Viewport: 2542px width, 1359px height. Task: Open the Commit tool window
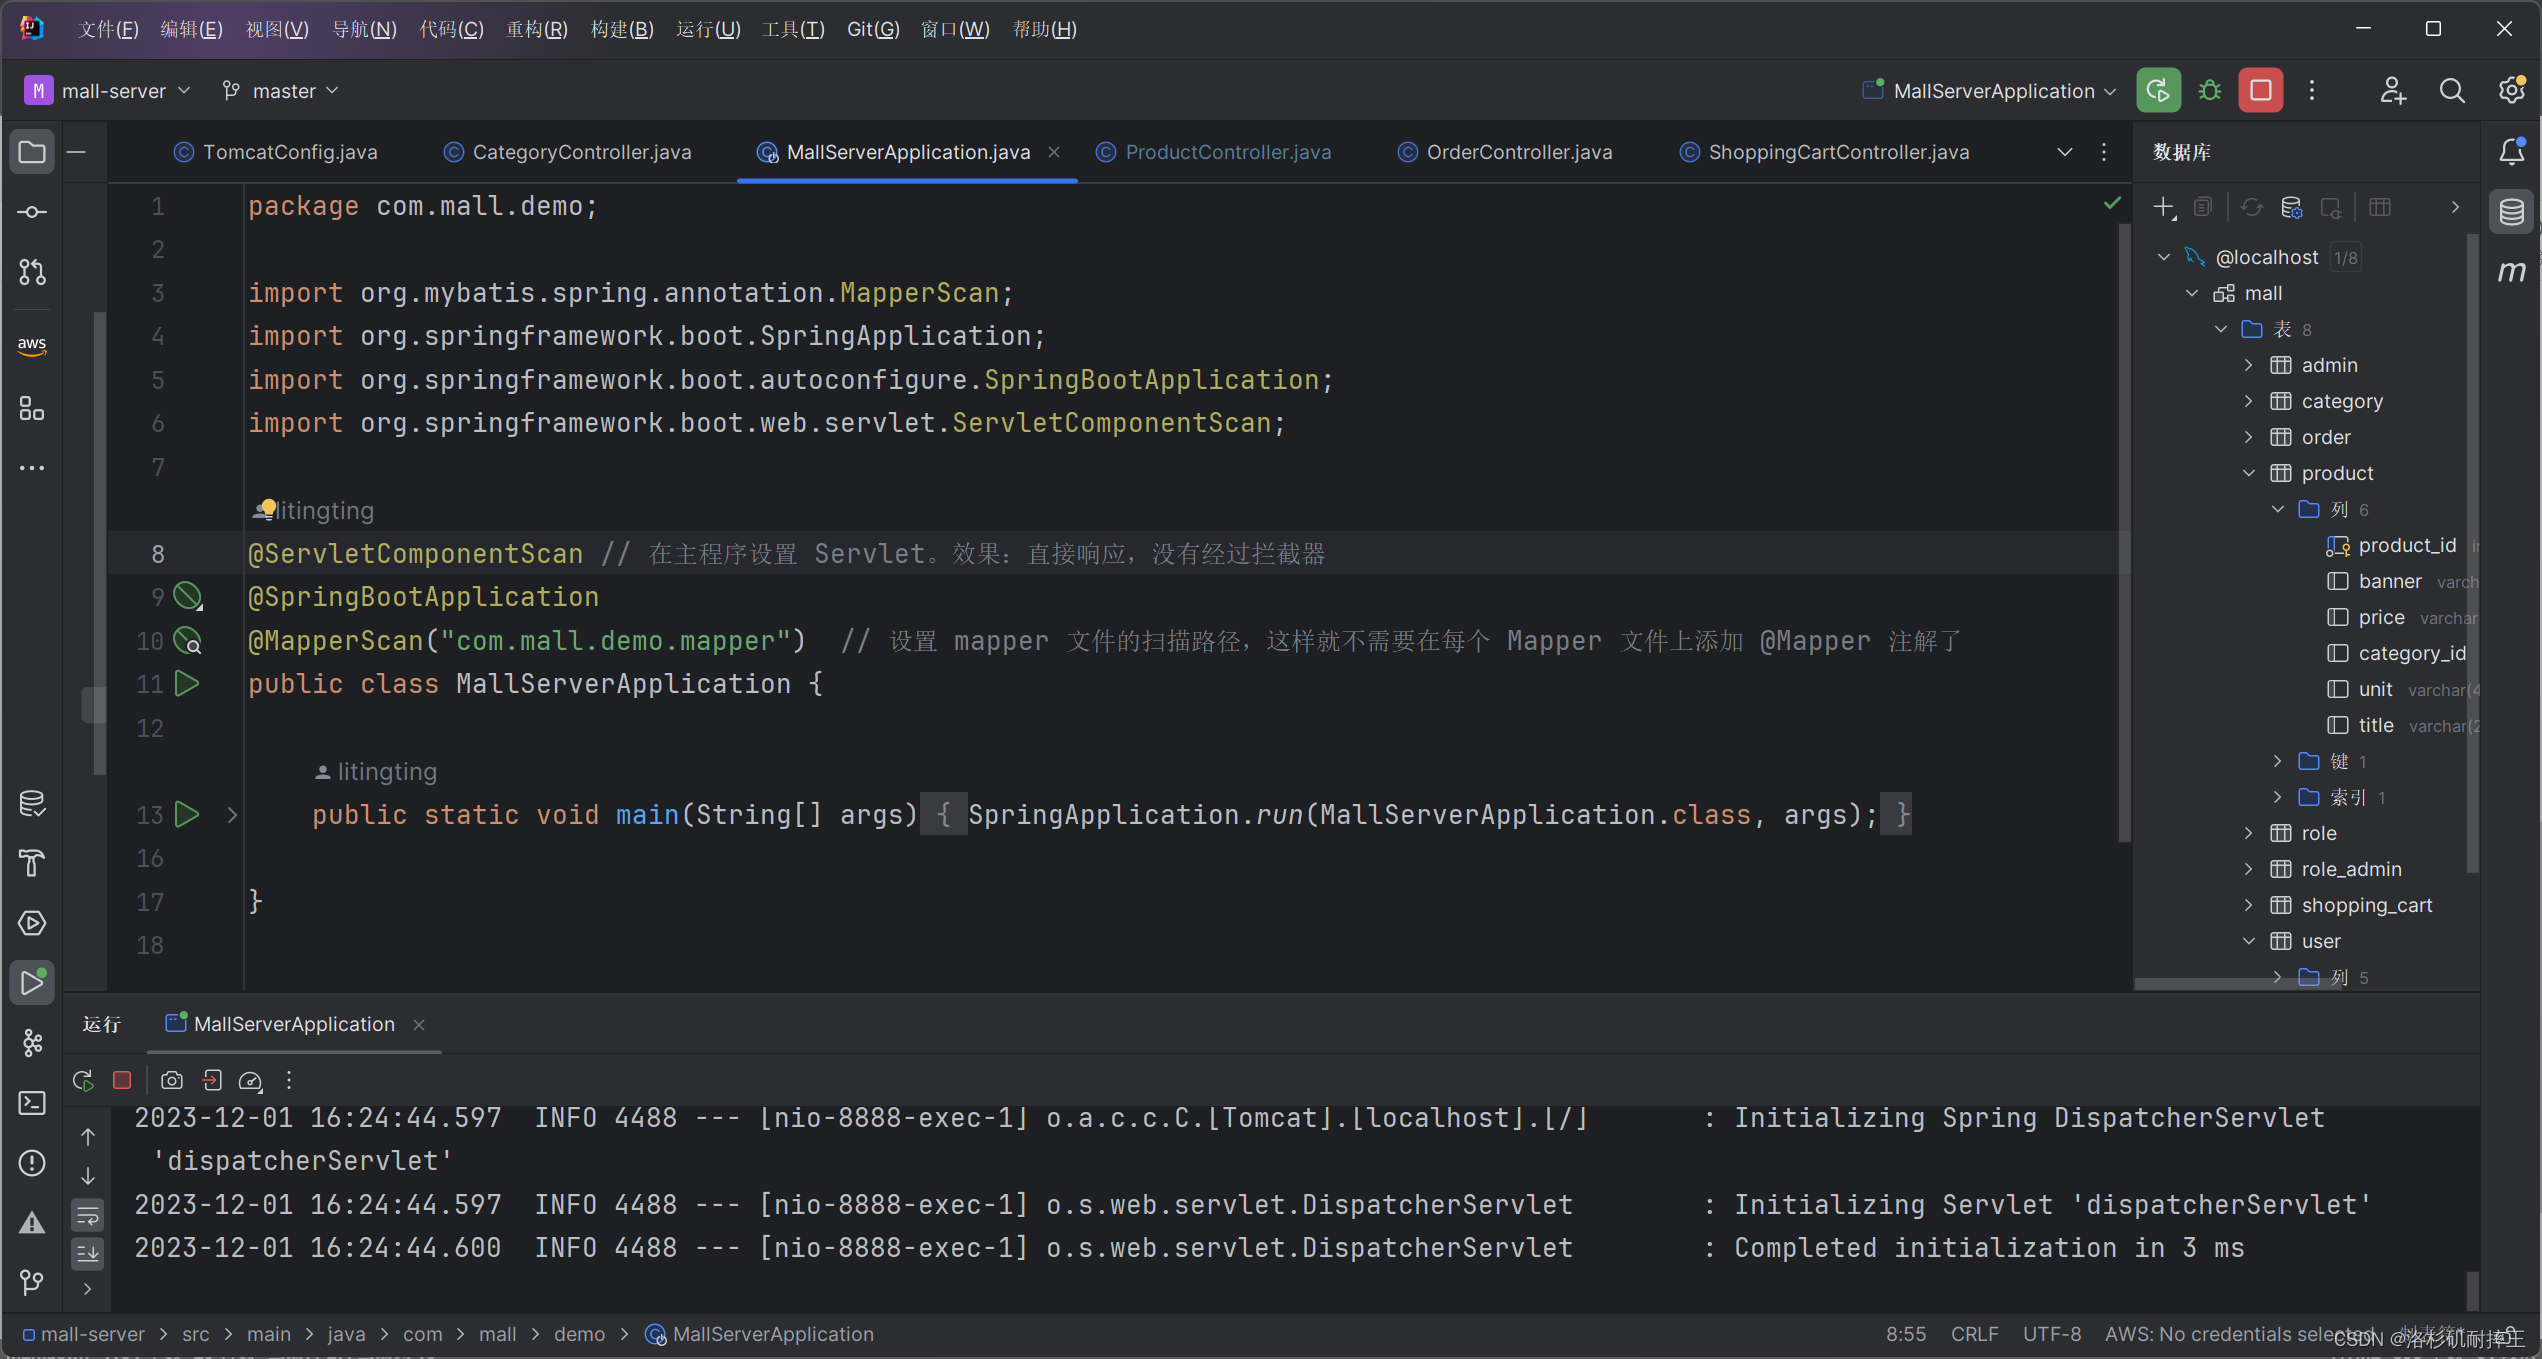click(32, 212)
